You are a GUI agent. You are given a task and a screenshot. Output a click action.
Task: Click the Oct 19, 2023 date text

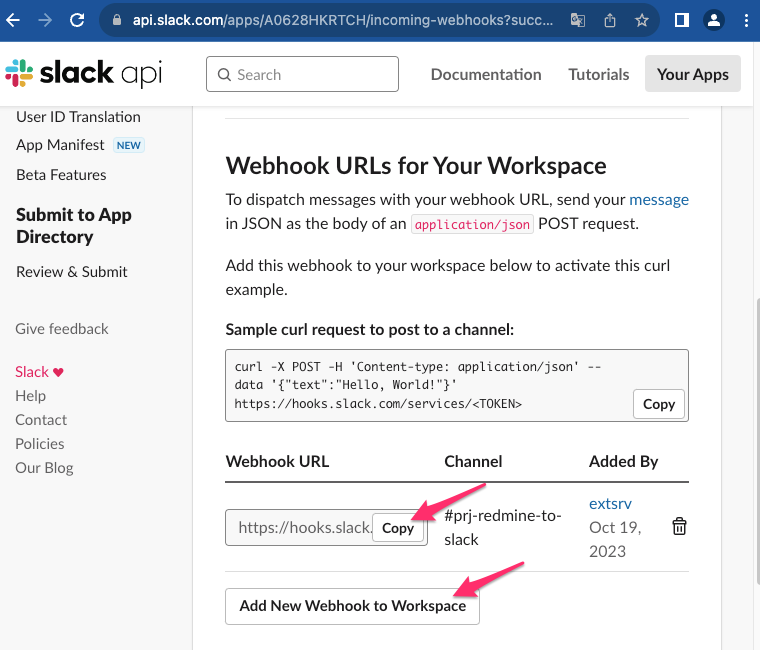point(615,539)
